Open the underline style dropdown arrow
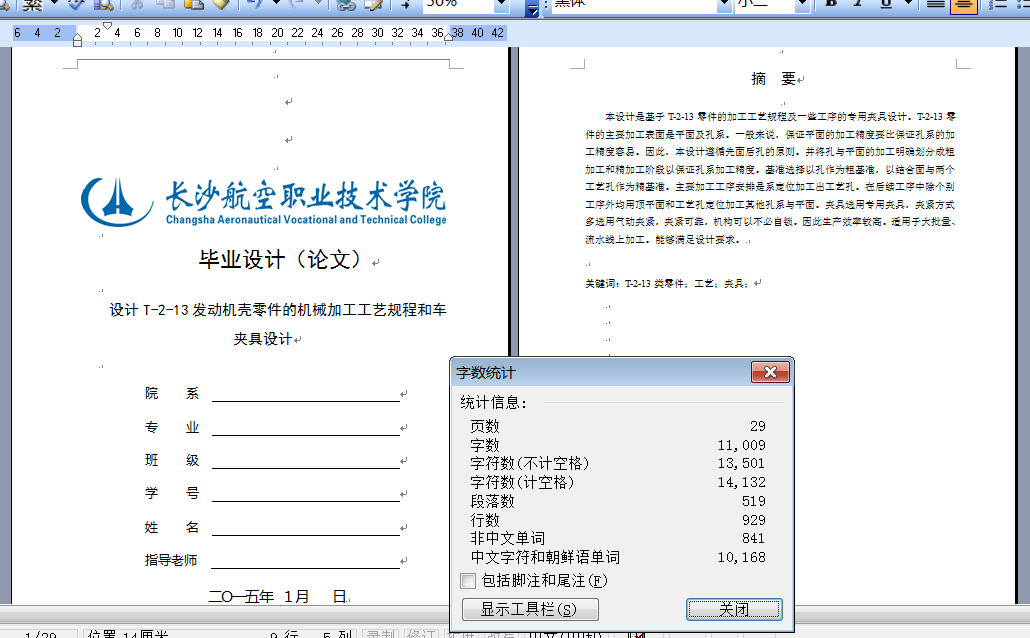1030x638 pixels. click(908, 4)
